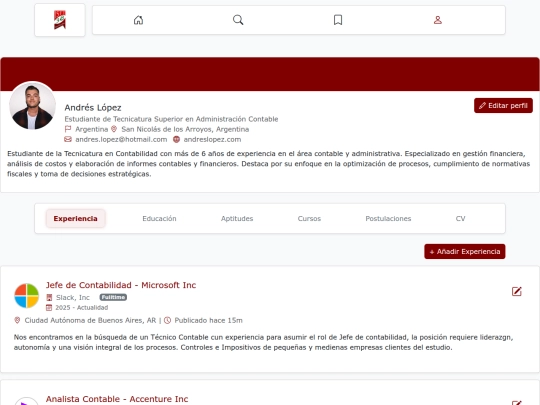Viewport: 540px width, 405px height.
Task: Click the flag icon beside Argentina
Action: click(x=68, y=129)
